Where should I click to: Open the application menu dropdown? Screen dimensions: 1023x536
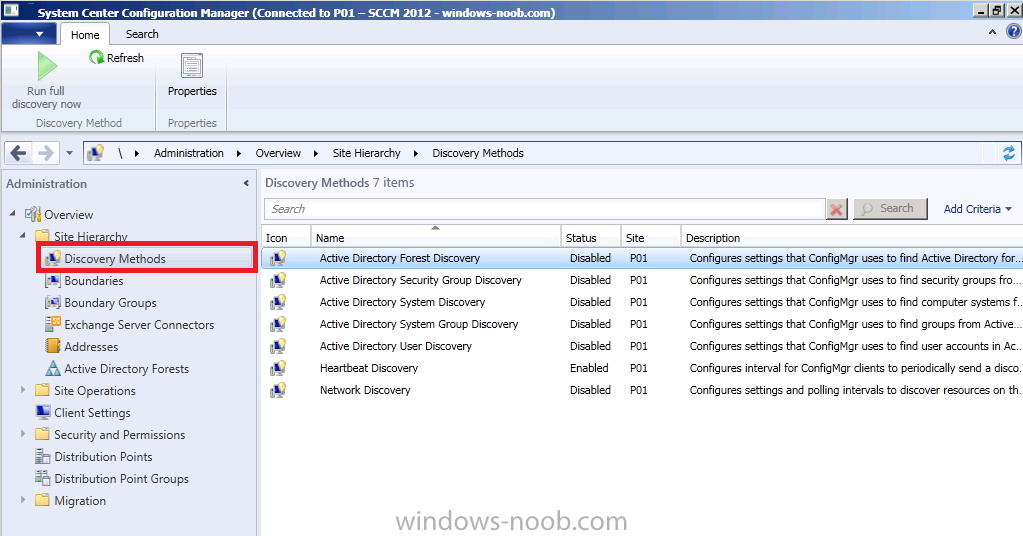click(29, 34)
